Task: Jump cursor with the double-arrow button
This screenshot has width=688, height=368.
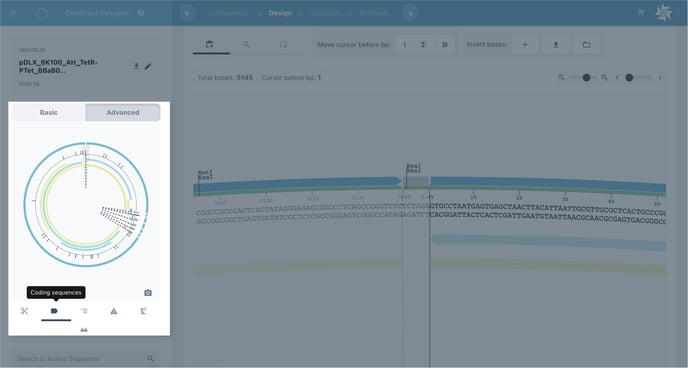Action: point(444,44)
